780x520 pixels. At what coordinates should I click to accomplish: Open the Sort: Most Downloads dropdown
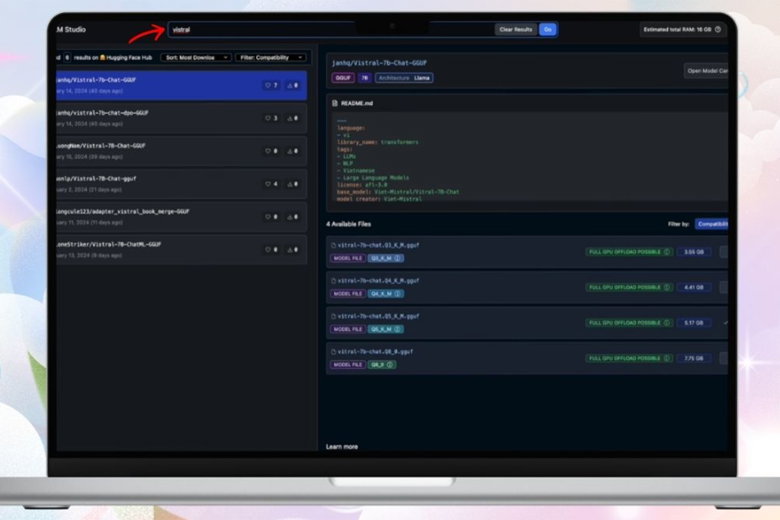tap(196, 58)
